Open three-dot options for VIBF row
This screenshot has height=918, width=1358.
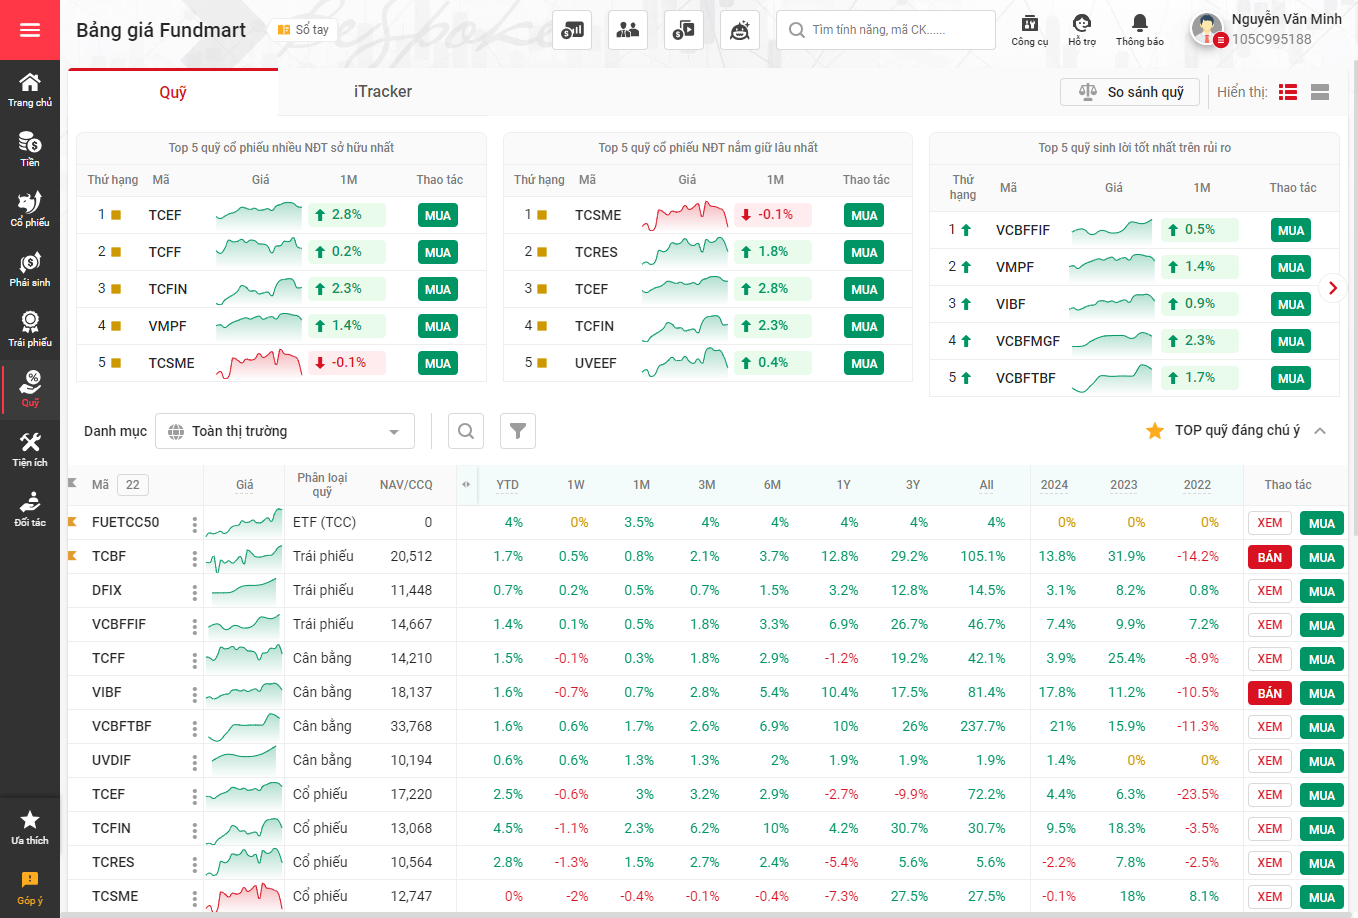[x=194, y=693]
